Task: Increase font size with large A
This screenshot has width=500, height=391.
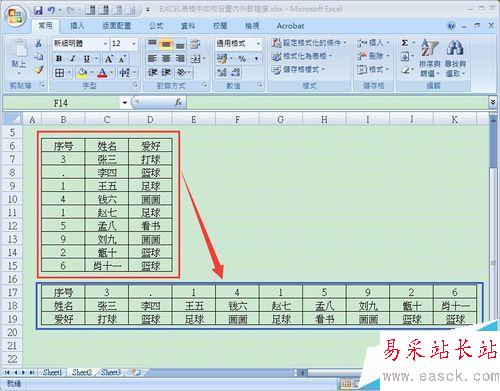Action: point(109,59)
